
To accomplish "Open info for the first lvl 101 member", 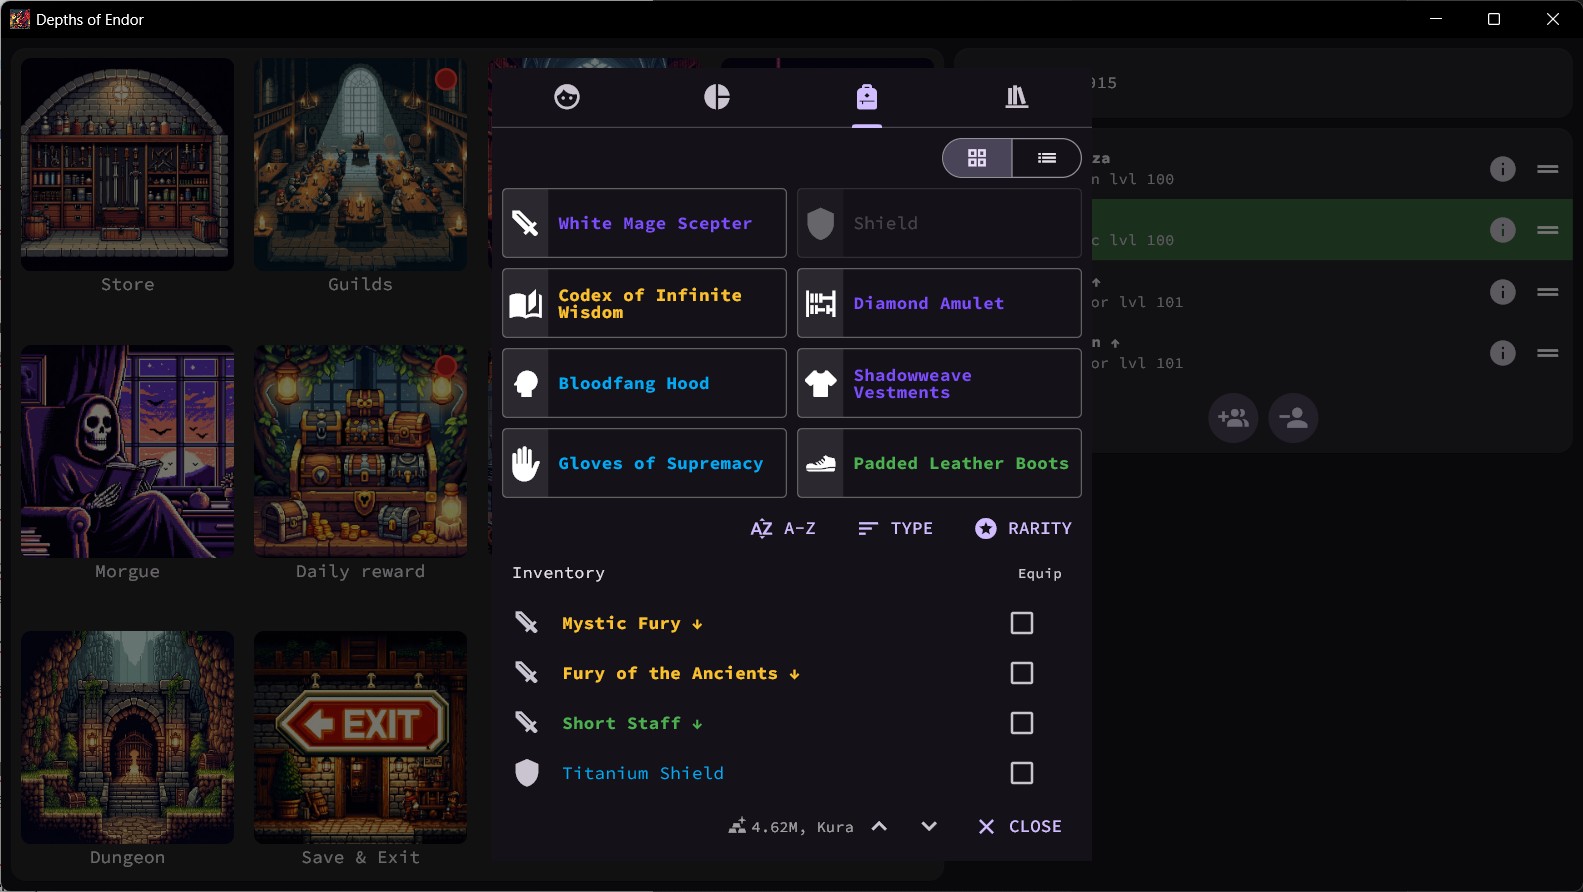I will tap(1503, 292).
